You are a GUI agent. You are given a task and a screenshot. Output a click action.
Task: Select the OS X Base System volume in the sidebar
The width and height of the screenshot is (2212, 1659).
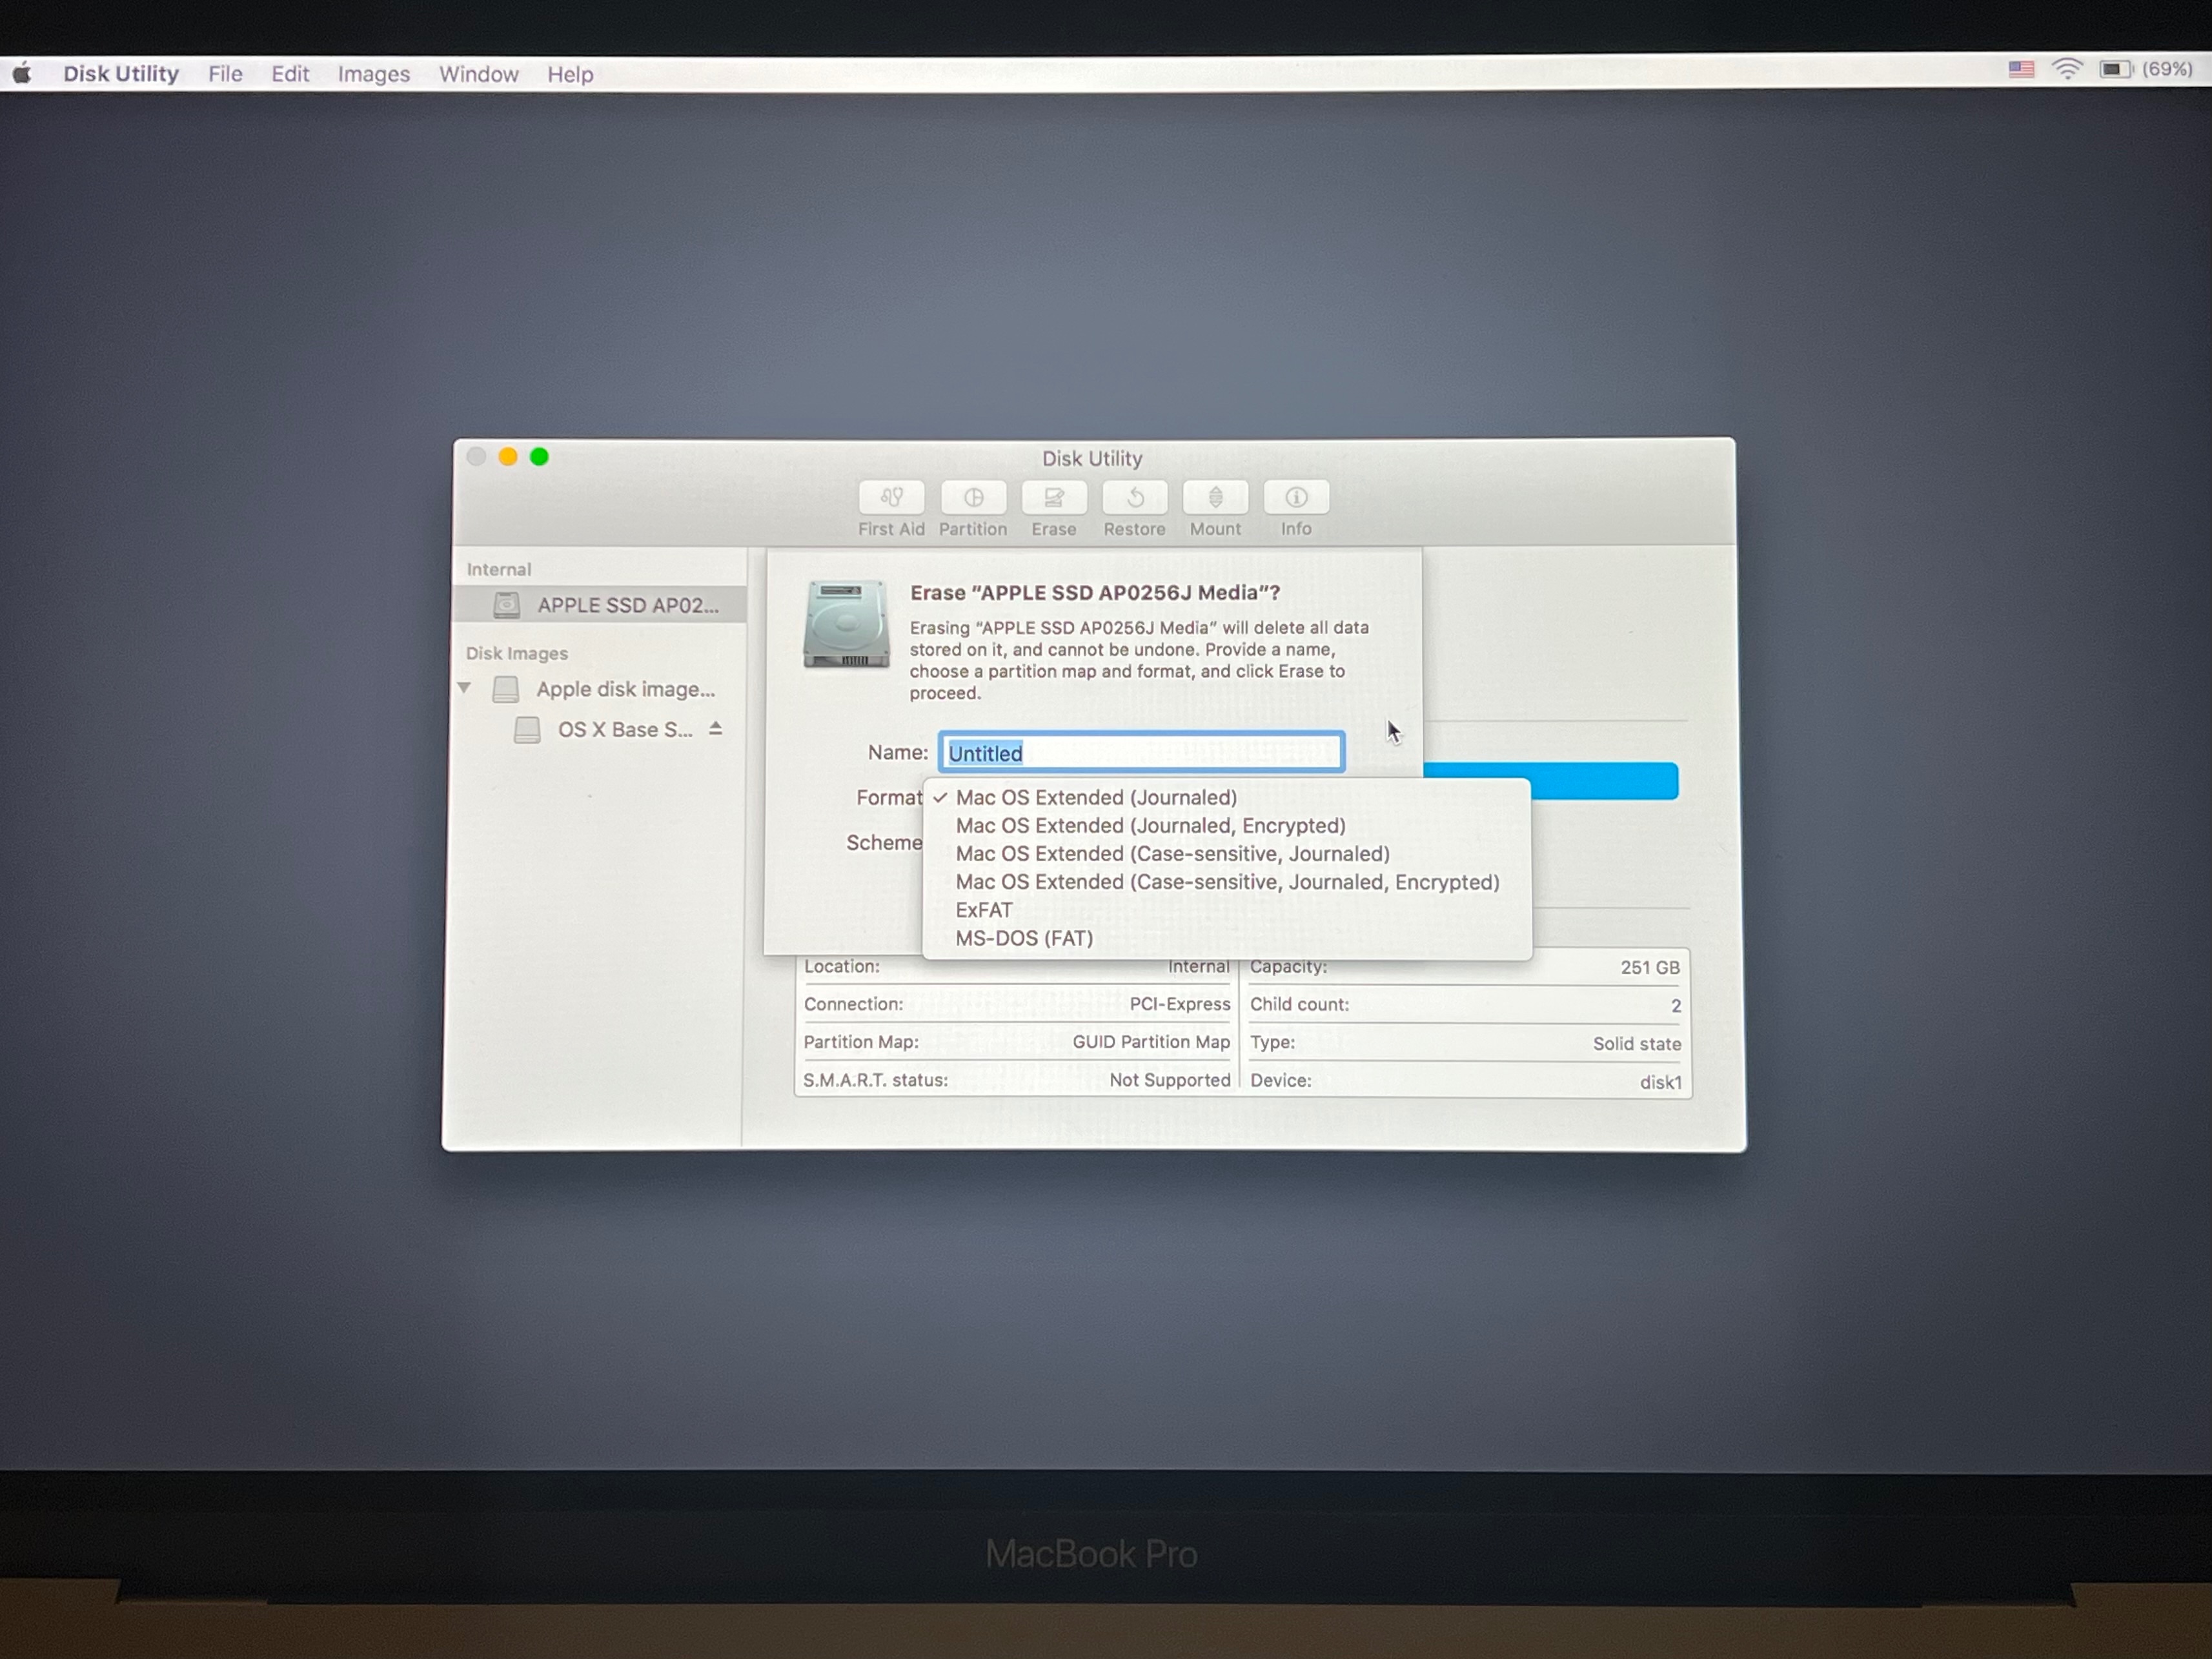(x=624, y=730)
